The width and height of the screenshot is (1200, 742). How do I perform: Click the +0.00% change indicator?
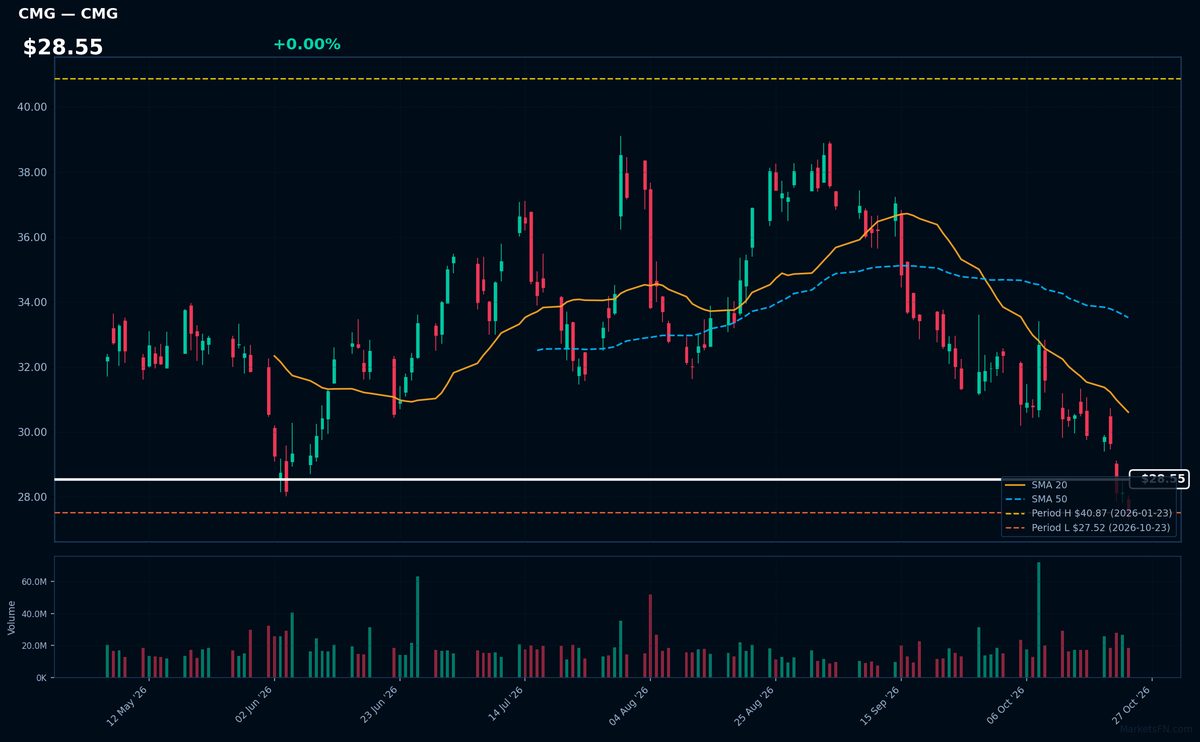pyautogui.click(x=306, y=44)
